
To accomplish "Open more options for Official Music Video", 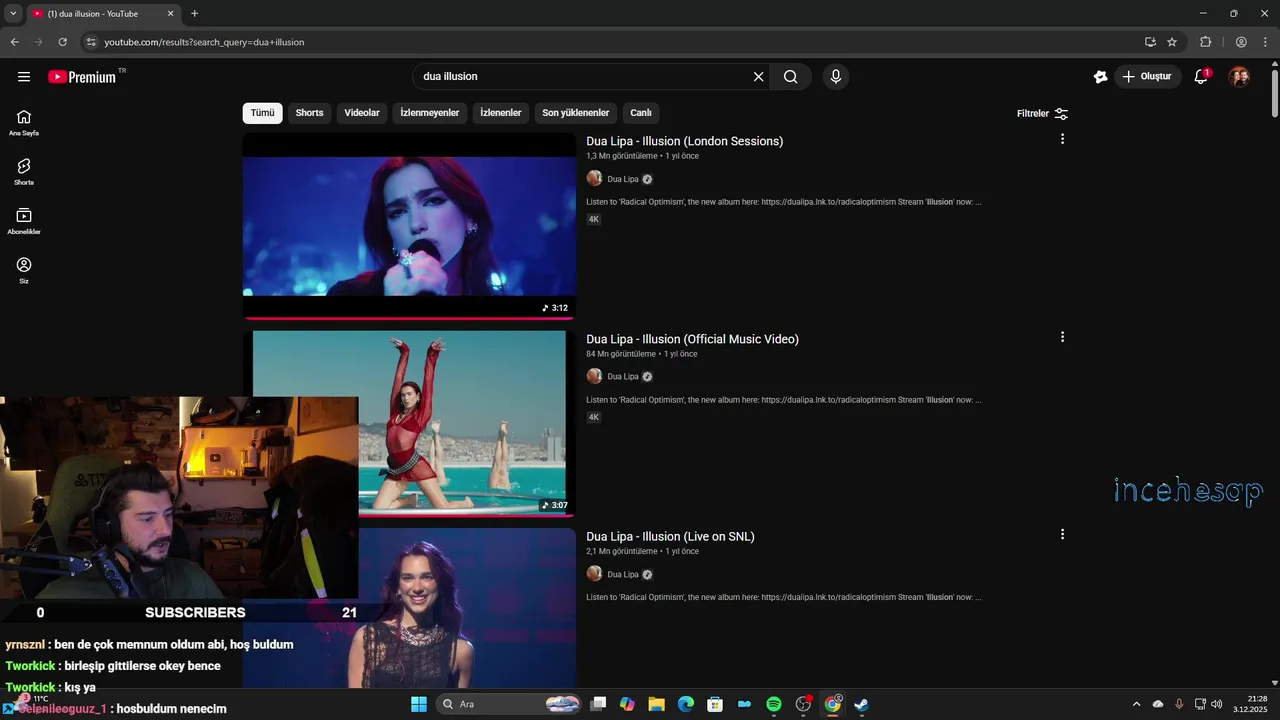I will 1062,337.
